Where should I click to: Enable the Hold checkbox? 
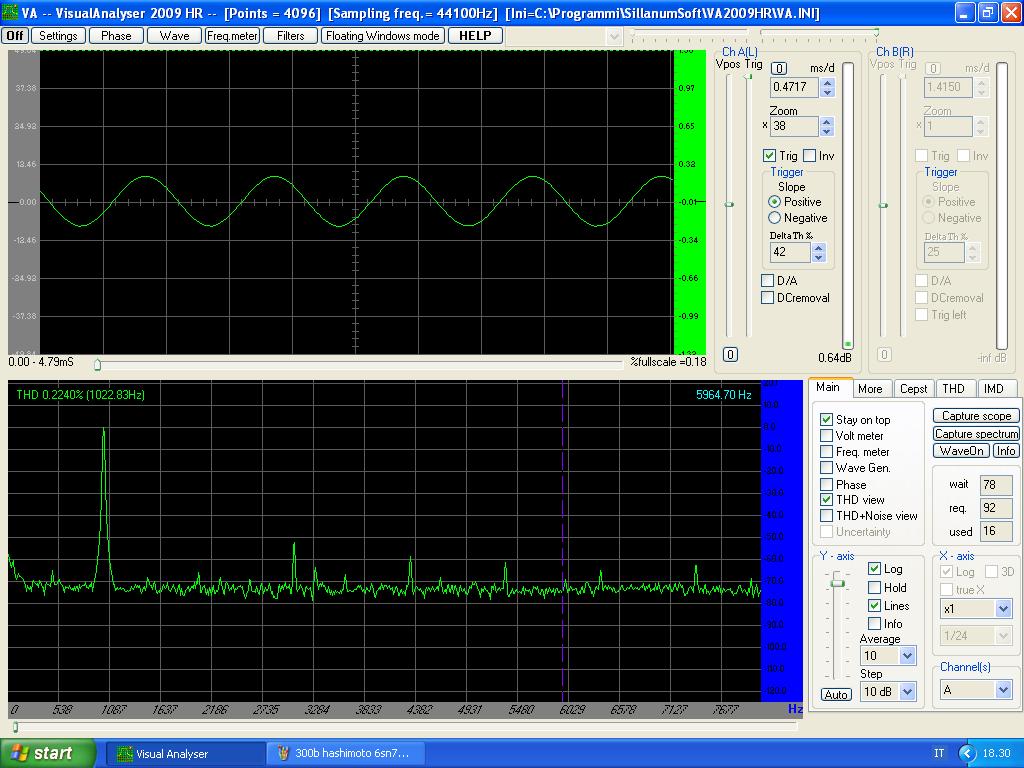pos(874,588)
